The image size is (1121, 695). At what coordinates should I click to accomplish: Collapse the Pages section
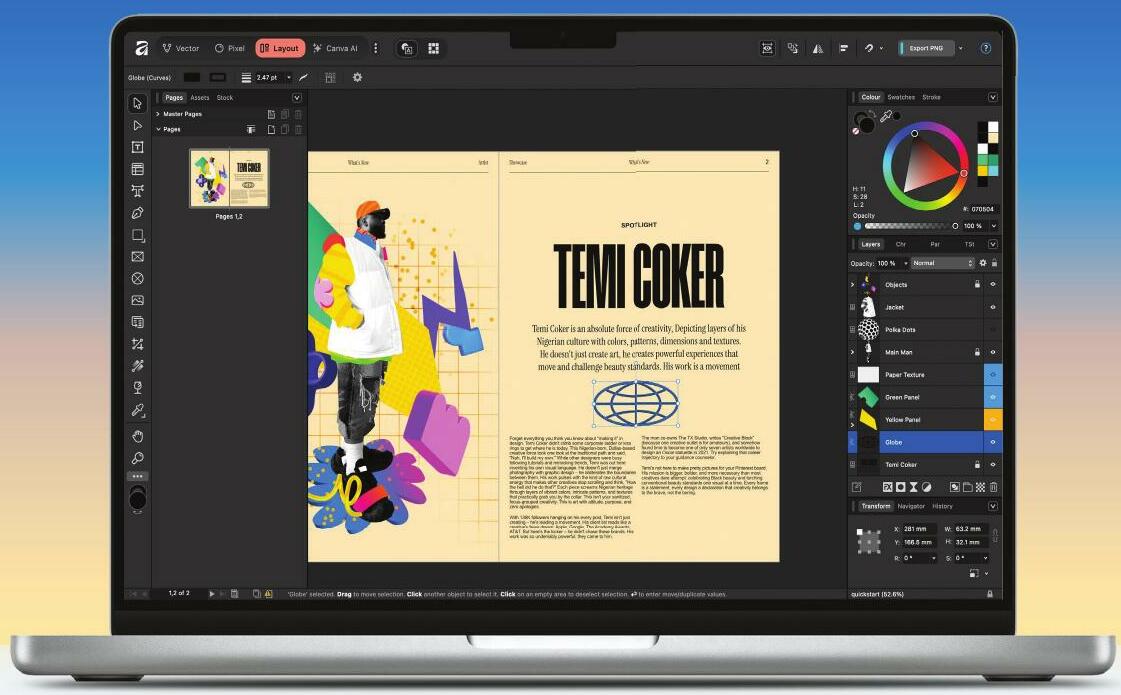point(158,129)
